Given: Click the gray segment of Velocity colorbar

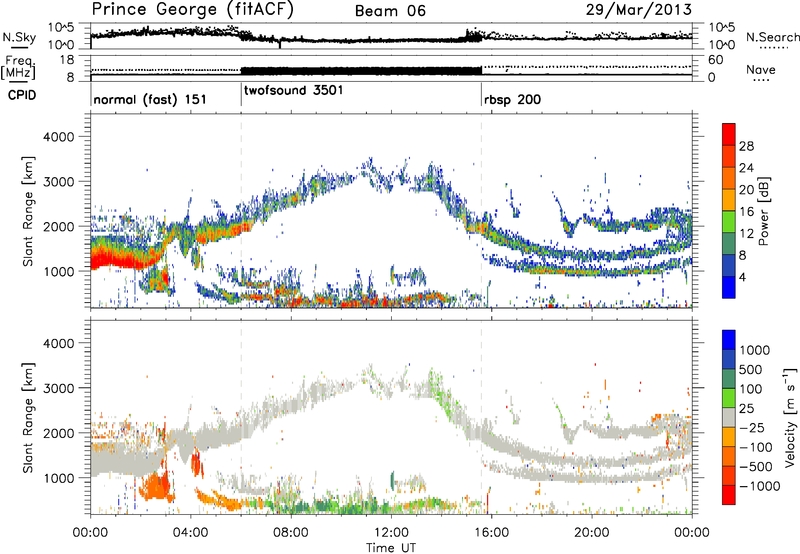Looking at the screenshot, I should 729,417.
